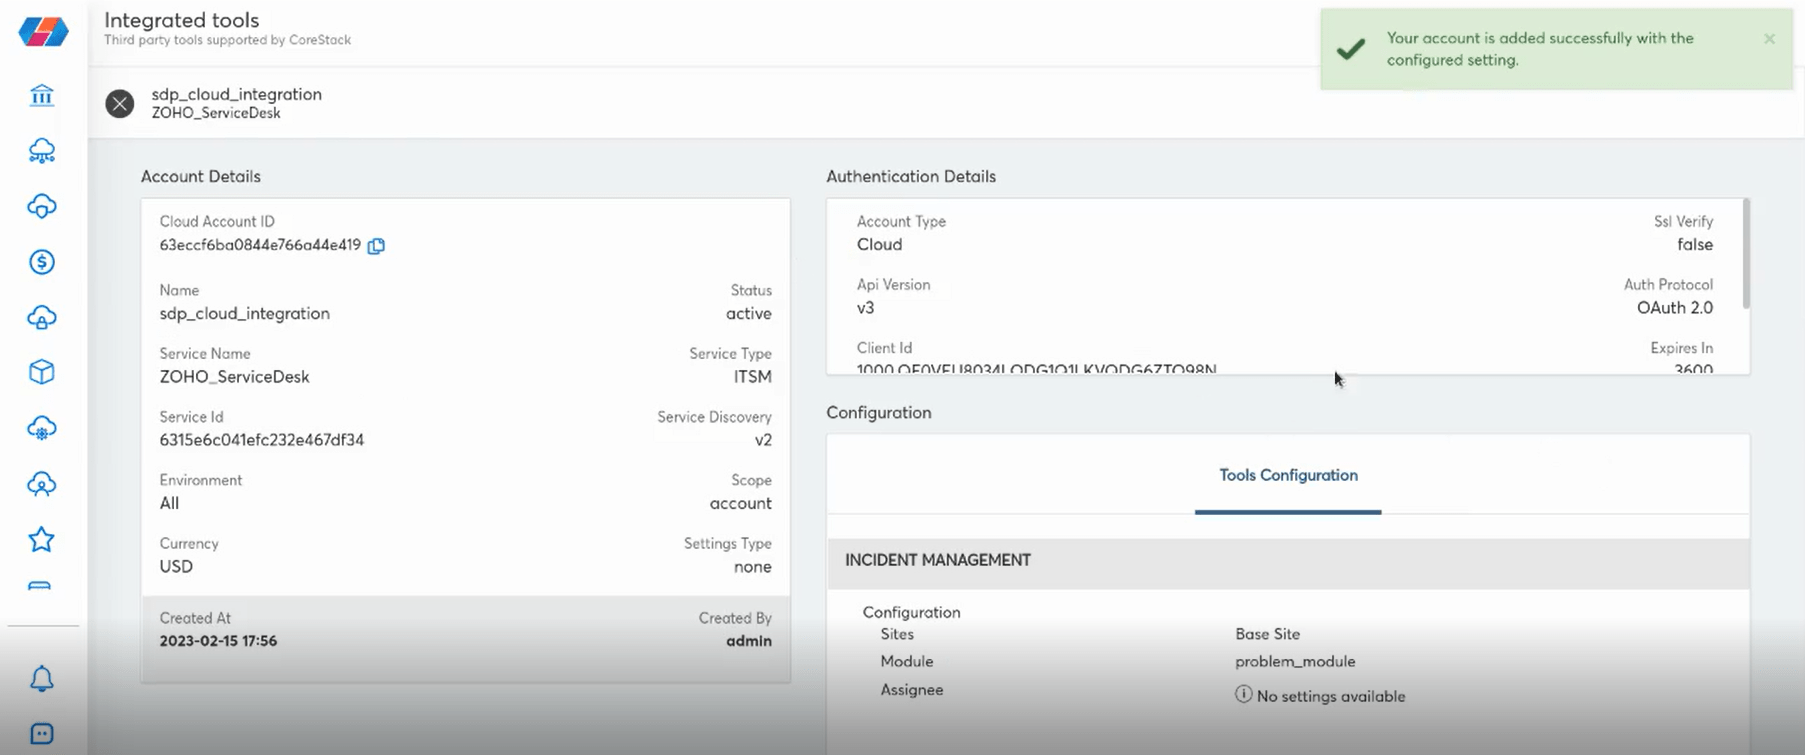Viewport: 1805px width, 755px height.
Task: Click the 'none' Settings Type value
Action: (753, 567)
